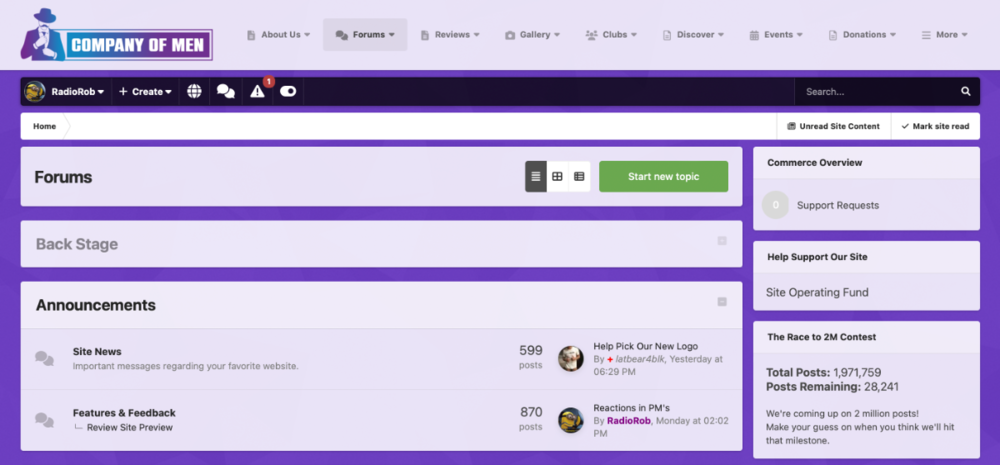
Task: Click inside the Search field
Action: click(x=875, y=91)
